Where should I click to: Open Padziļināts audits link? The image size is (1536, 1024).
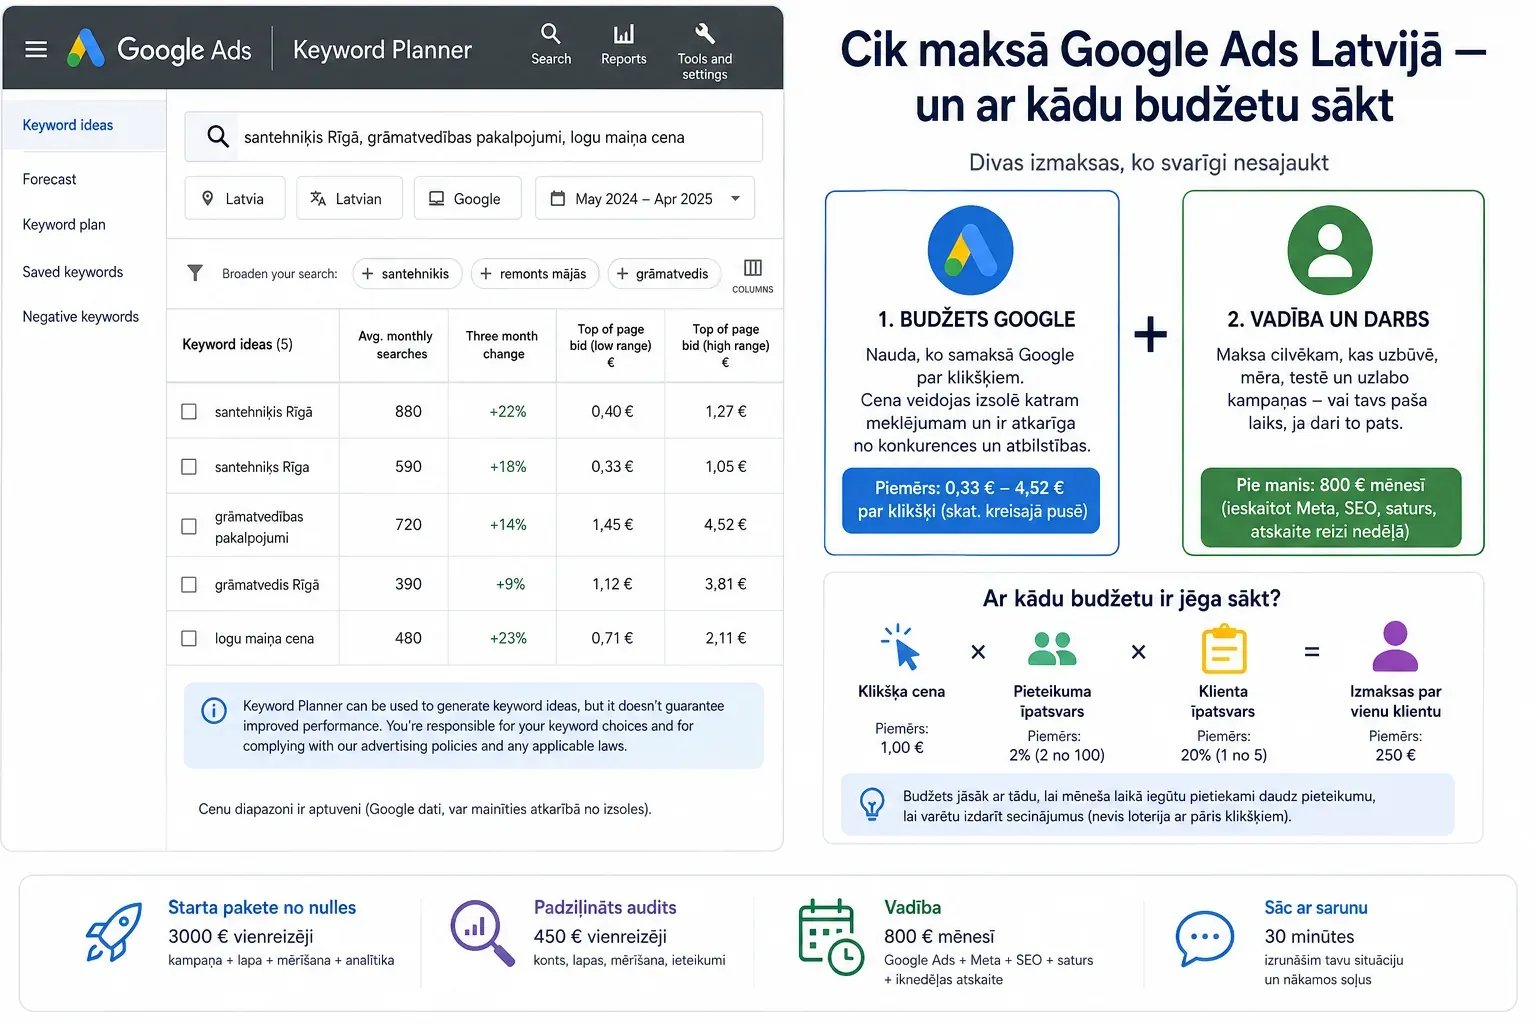[x=605, y=907]
